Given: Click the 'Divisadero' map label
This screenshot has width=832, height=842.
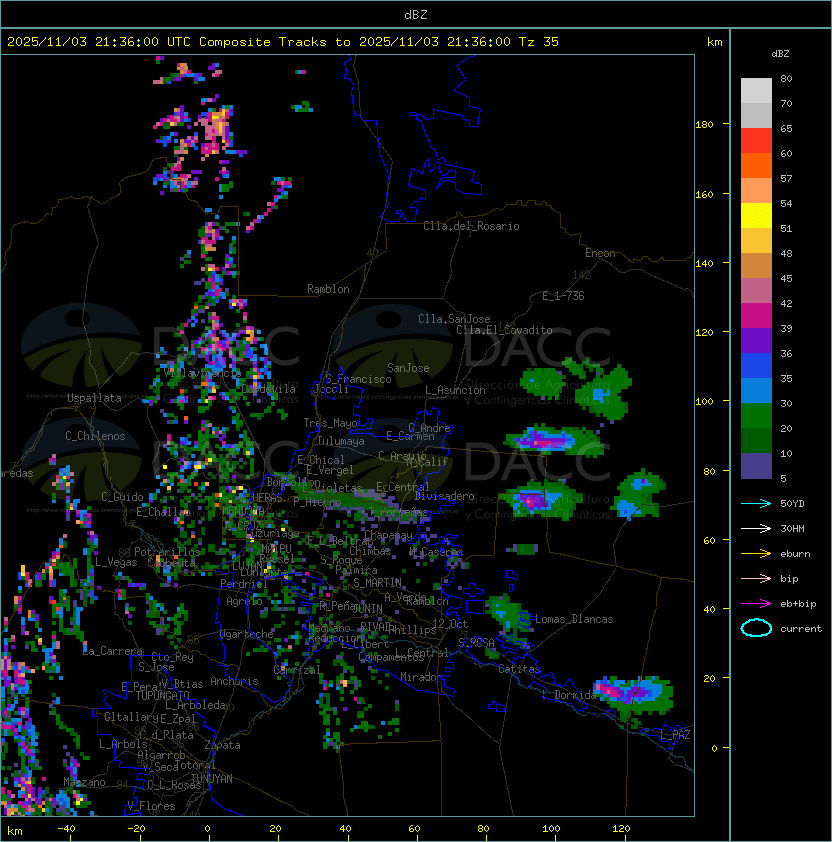Looking at the screenshot, I should (x=444, y=496).
